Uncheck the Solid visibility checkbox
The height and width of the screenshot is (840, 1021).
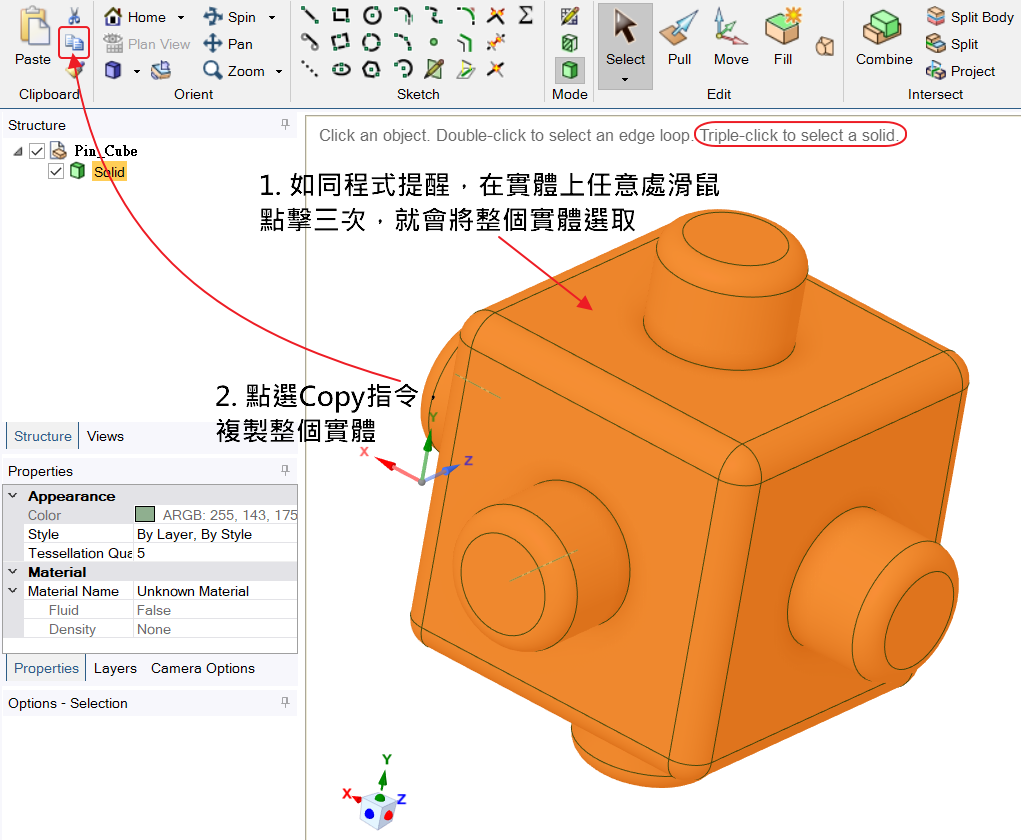point(56,171)
